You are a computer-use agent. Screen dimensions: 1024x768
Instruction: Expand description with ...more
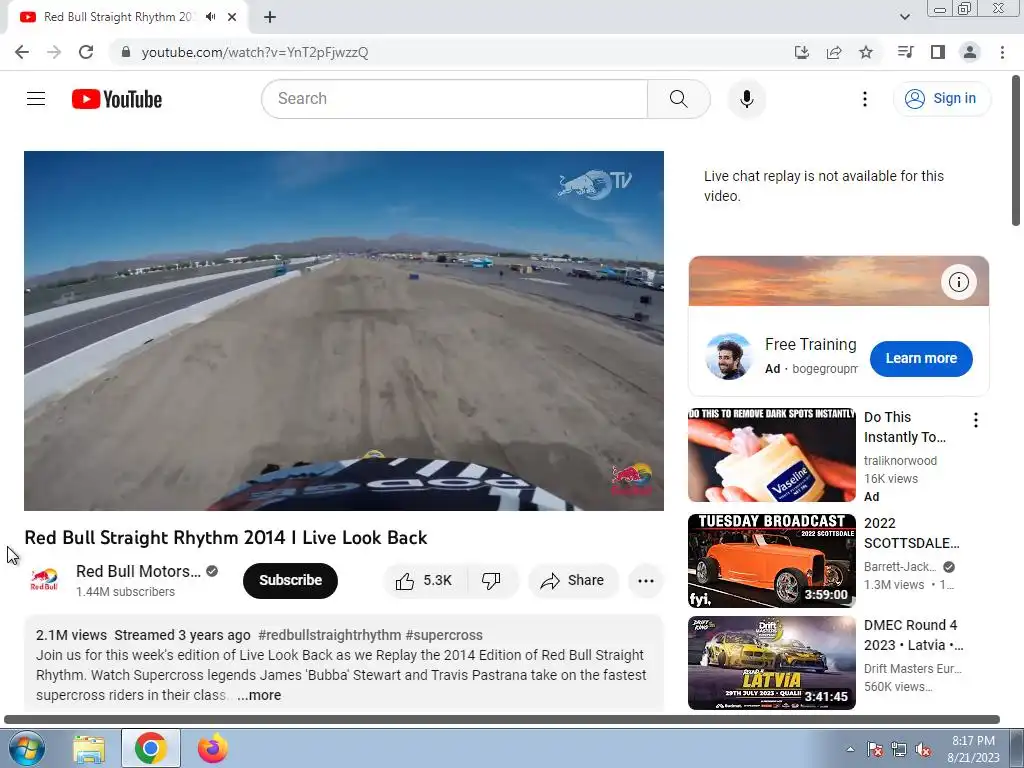click(259, 696)
